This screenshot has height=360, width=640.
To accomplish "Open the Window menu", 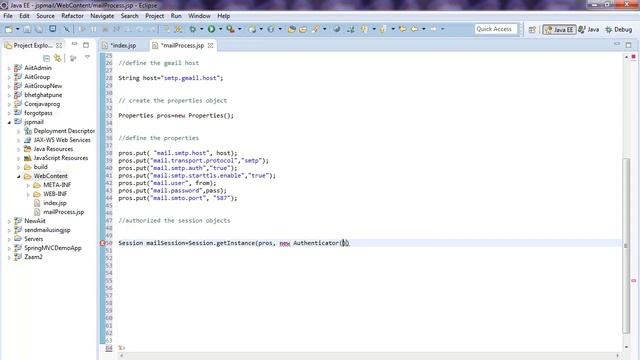I will tap(199, 16).
